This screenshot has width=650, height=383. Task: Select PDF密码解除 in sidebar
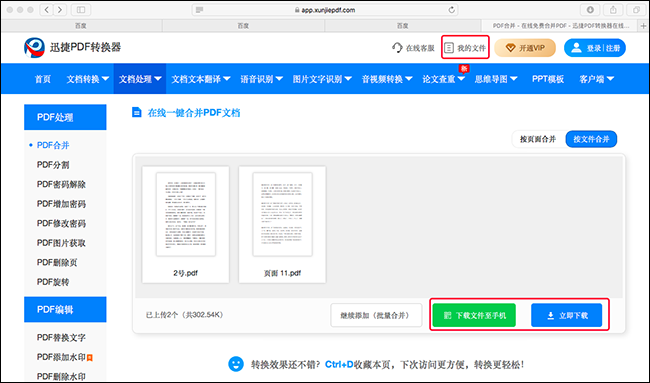point(61,184)
